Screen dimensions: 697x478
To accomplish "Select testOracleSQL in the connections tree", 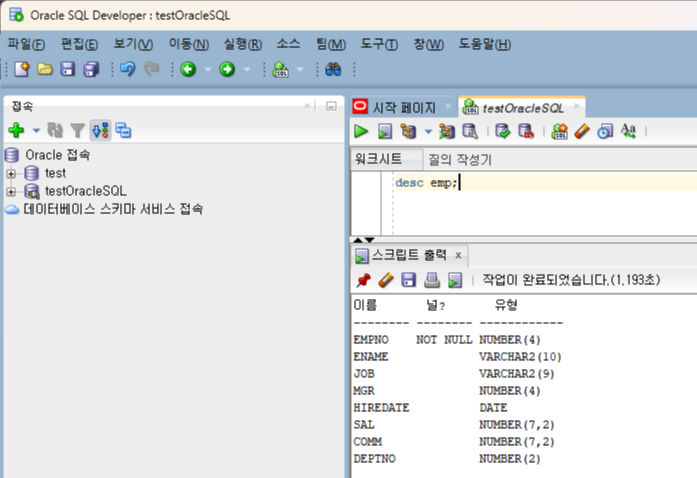I will point(86,191).
